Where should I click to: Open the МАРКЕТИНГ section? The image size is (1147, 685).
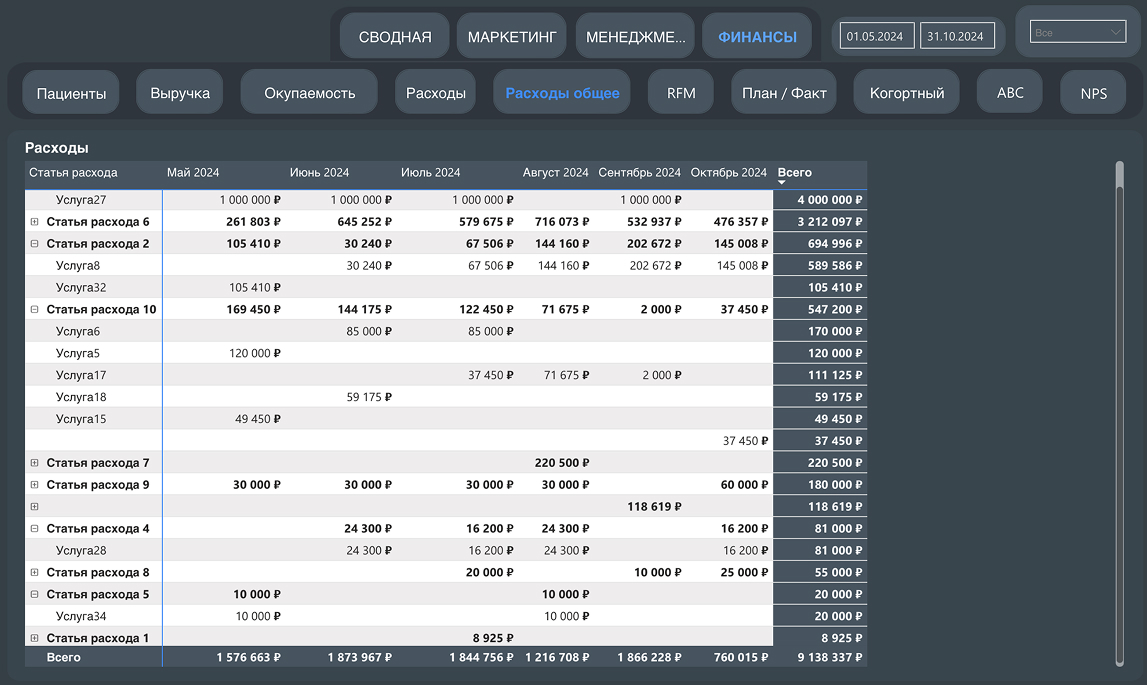tap(513, 37)
